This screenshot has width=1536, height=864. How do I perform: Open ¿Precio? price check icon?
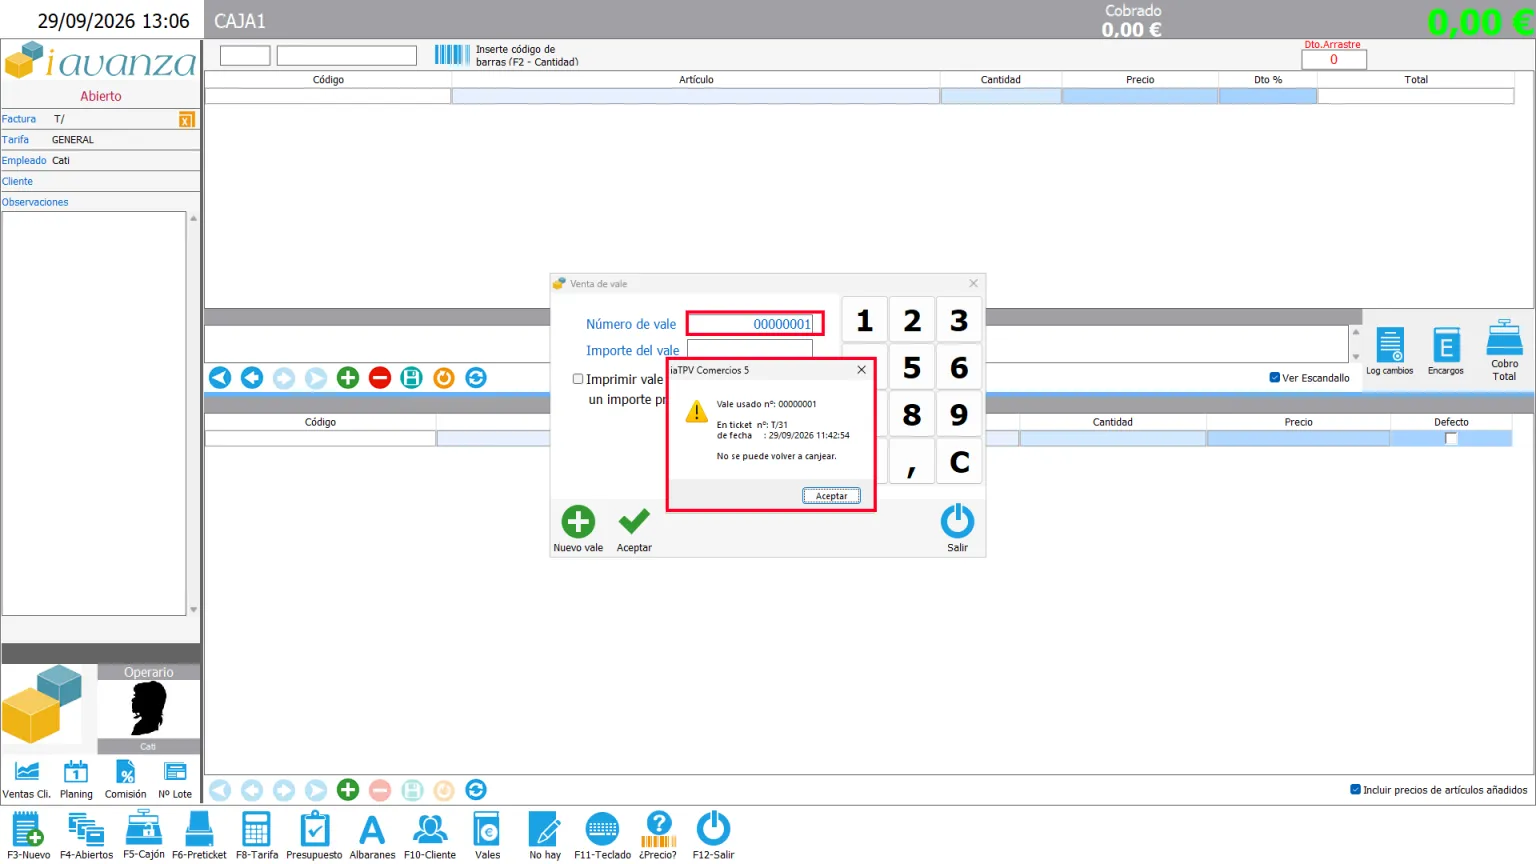[x=658, y=829]
